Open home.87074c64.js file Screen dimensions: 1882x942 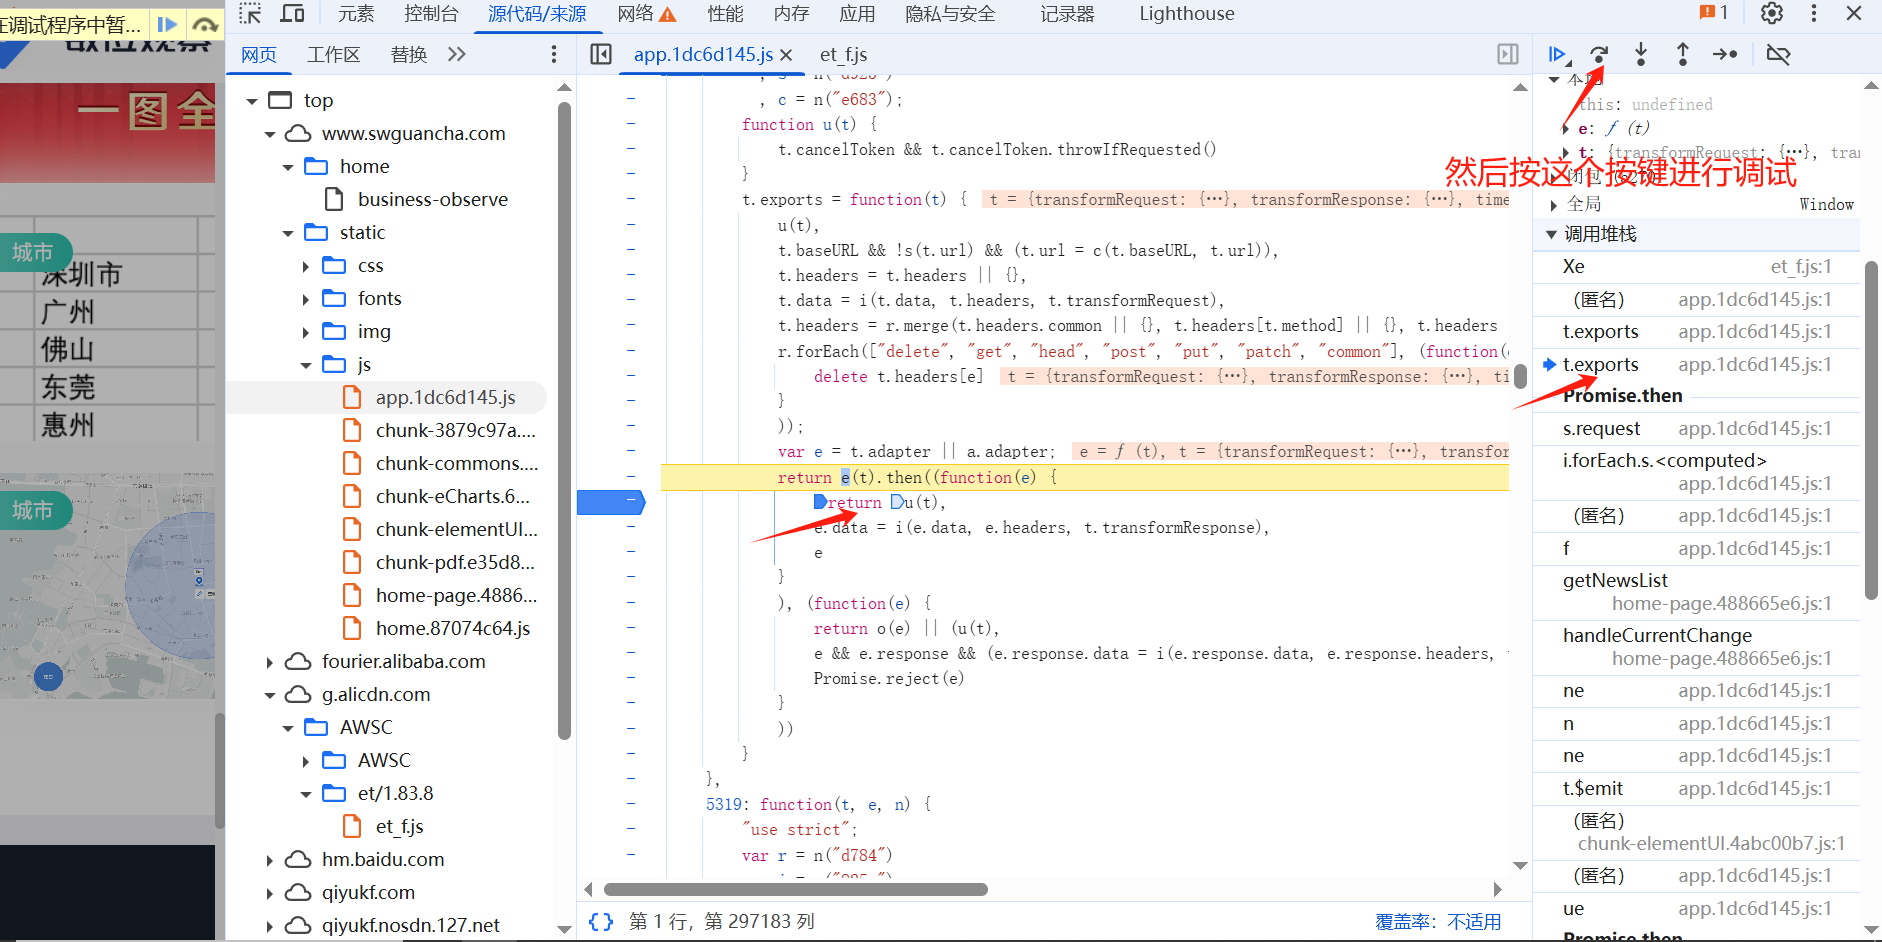pos(452,629)
